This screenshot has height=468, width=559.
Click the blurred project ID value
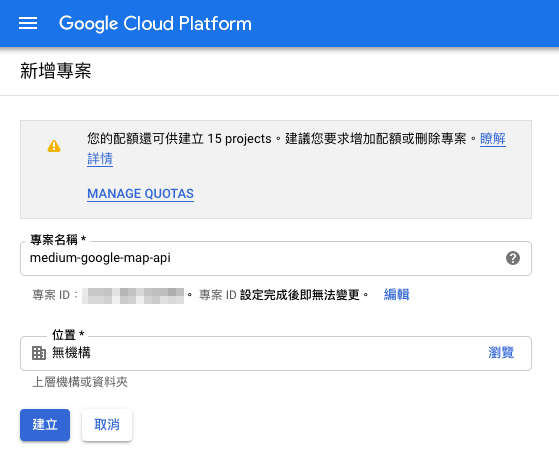[x=133, y=295]
